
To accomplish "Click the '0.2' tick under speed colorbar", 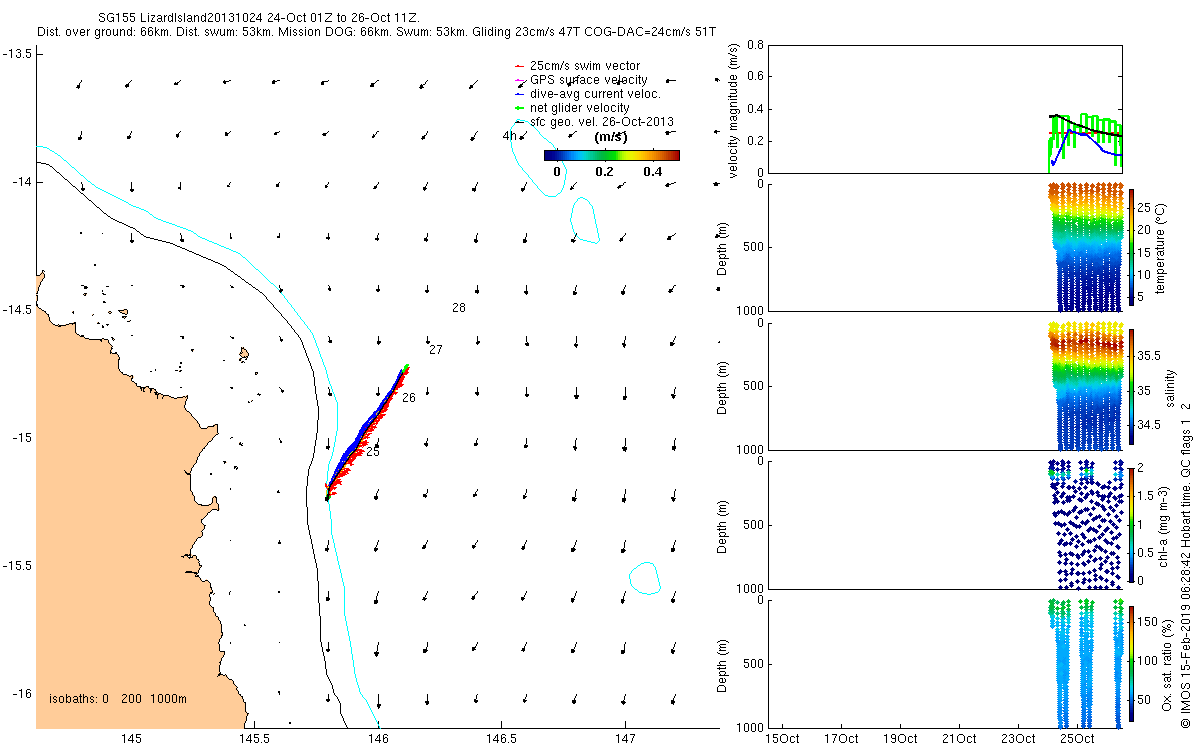I will pyautogui.click(x=604, y=171).
